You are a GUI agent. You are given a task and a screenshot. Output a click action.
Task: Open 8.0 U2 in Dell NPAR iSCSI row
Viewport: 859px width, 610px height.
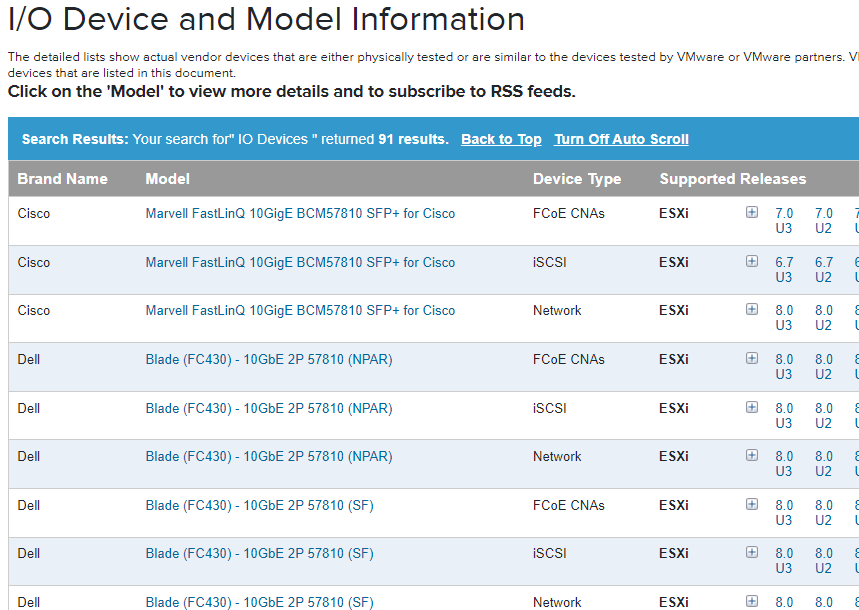[823, 416]
